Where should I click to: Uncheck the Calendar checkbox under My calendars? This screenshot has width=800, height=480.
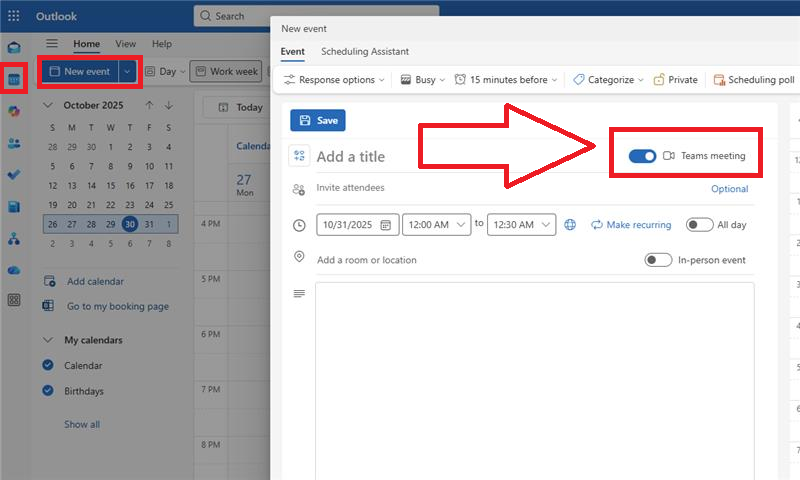point(48,365)
